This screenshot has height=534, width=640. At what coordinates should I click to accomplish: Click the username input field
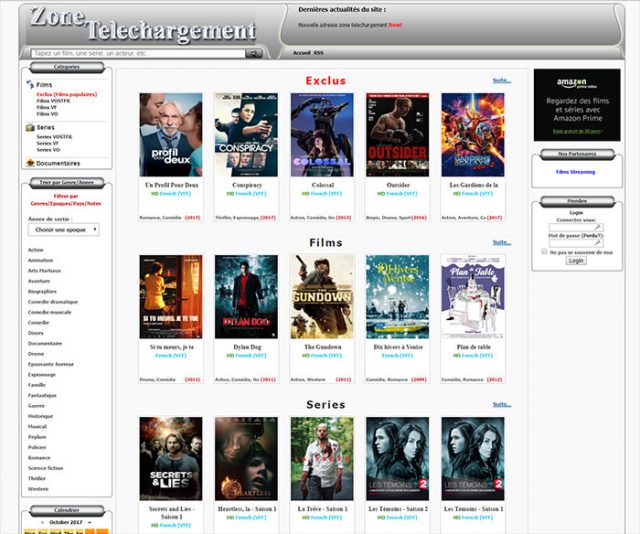click(x=576, y=227)
